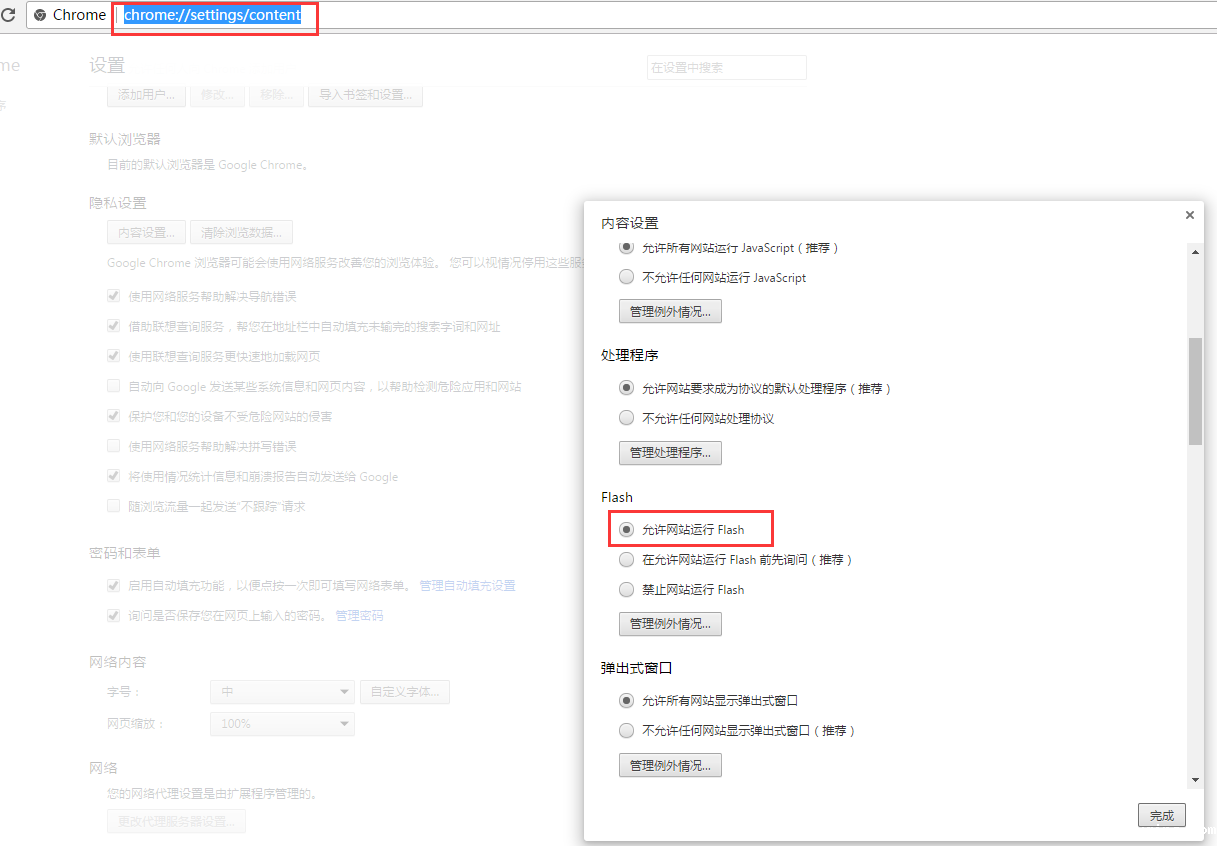Click 管理例外情况 button under Flash

click(x=670, y=624)
